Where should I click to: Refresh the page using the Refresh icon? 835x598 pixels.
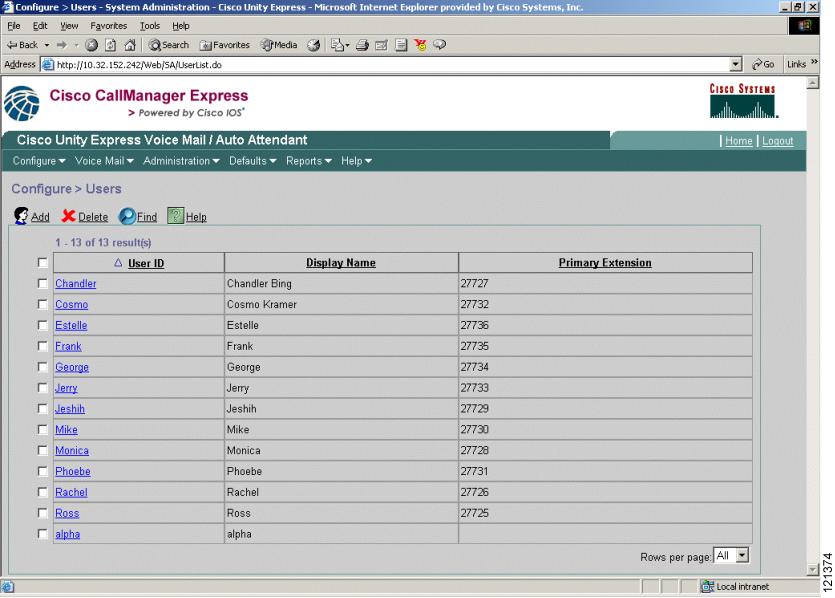(111, 45)
